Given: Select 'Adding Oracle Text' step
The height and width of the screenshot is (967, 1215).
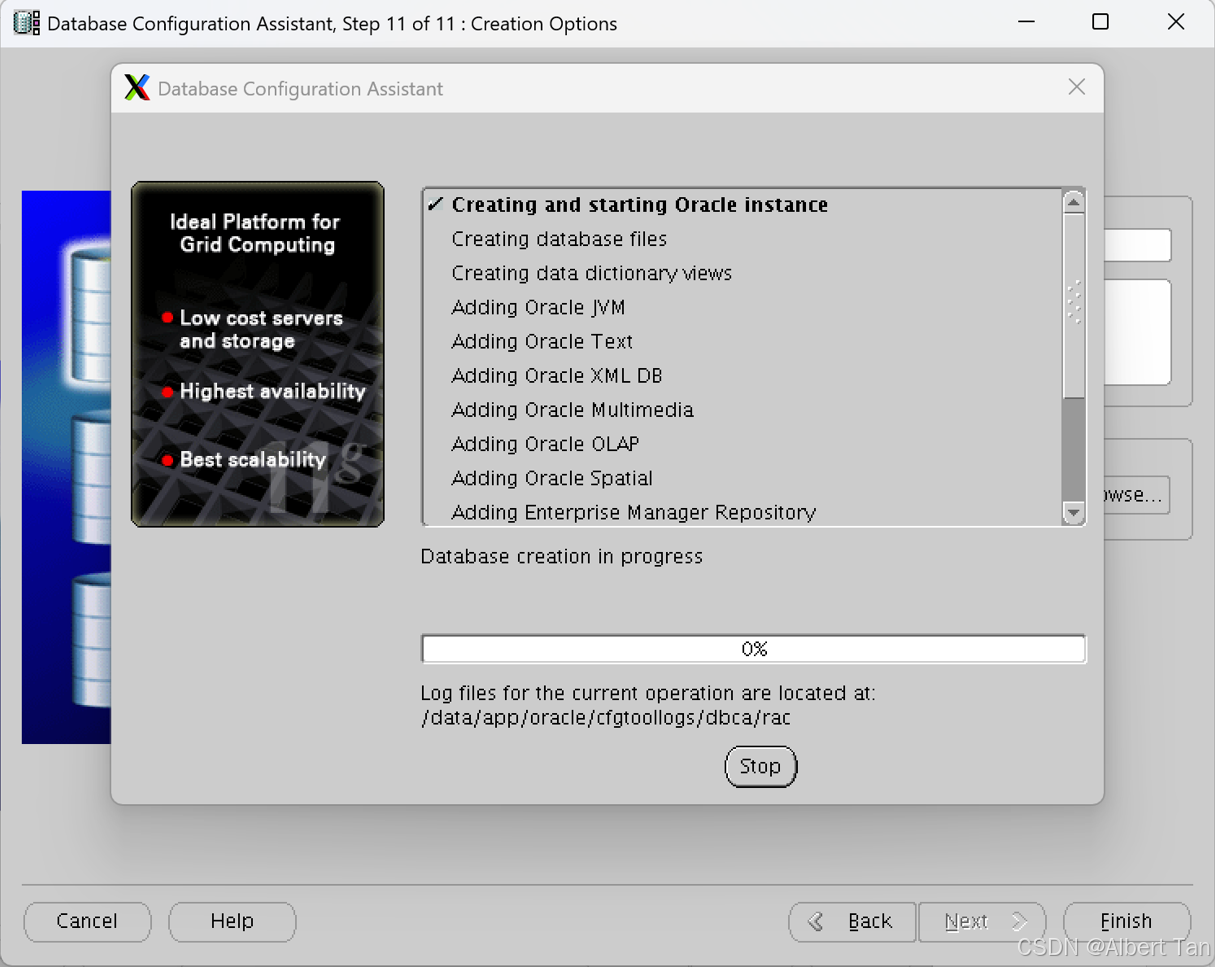Looking at the screenshot, I should [542, 341].
